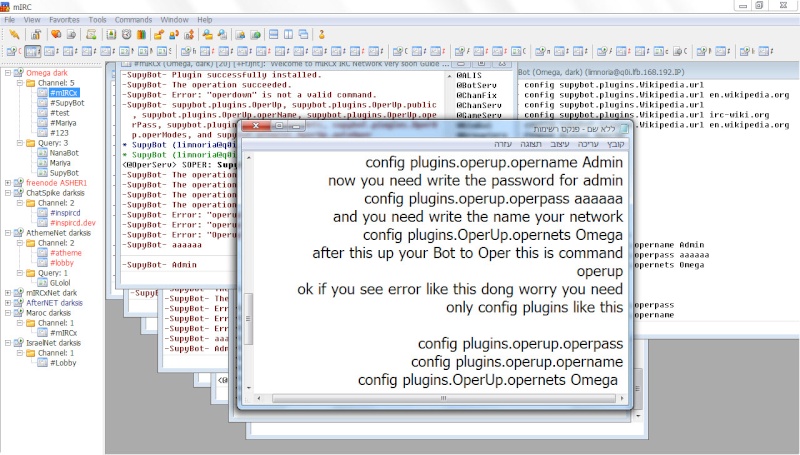Expand the freenode ASHER1 network node
The image size is (800, 455).
click(8, 183)
